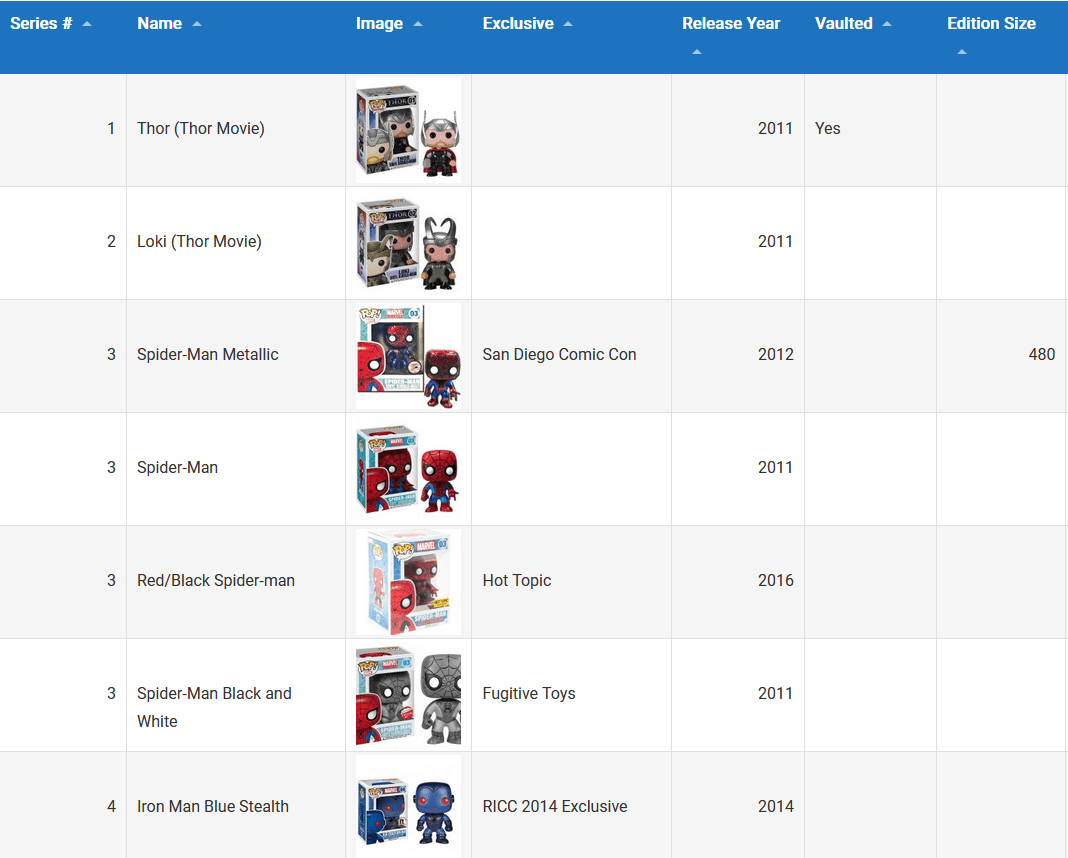1068x858 pixels.
Task: Click release year 2011 in Thor row
Action: (x=776, y=129)
